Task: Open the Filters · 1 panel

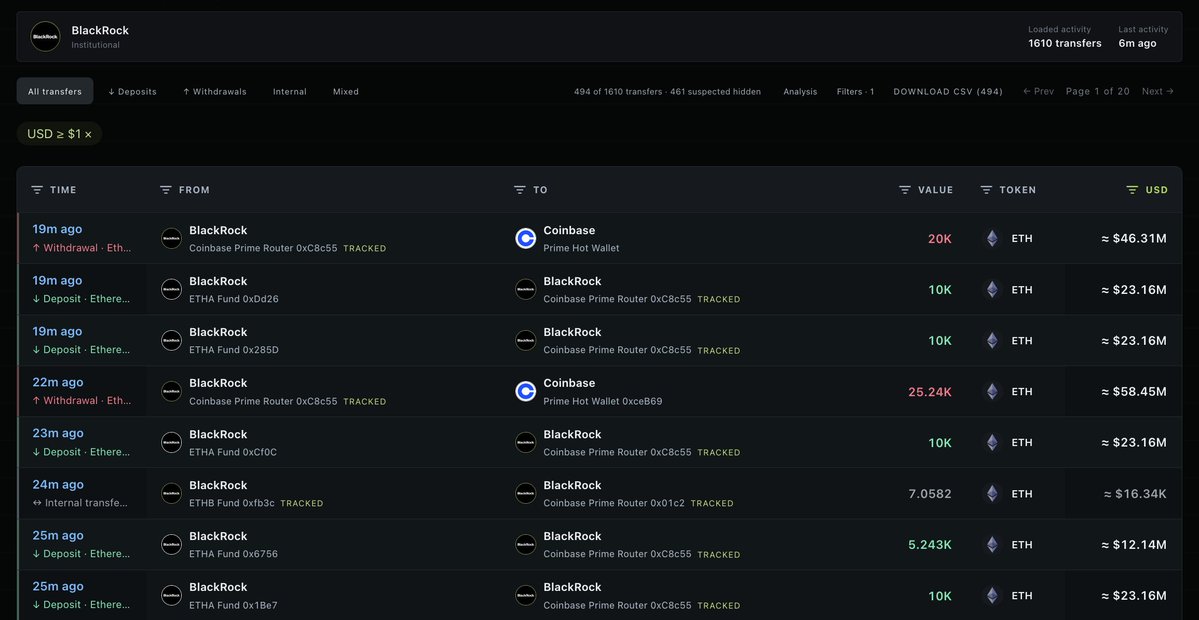Action: [855, 92]
